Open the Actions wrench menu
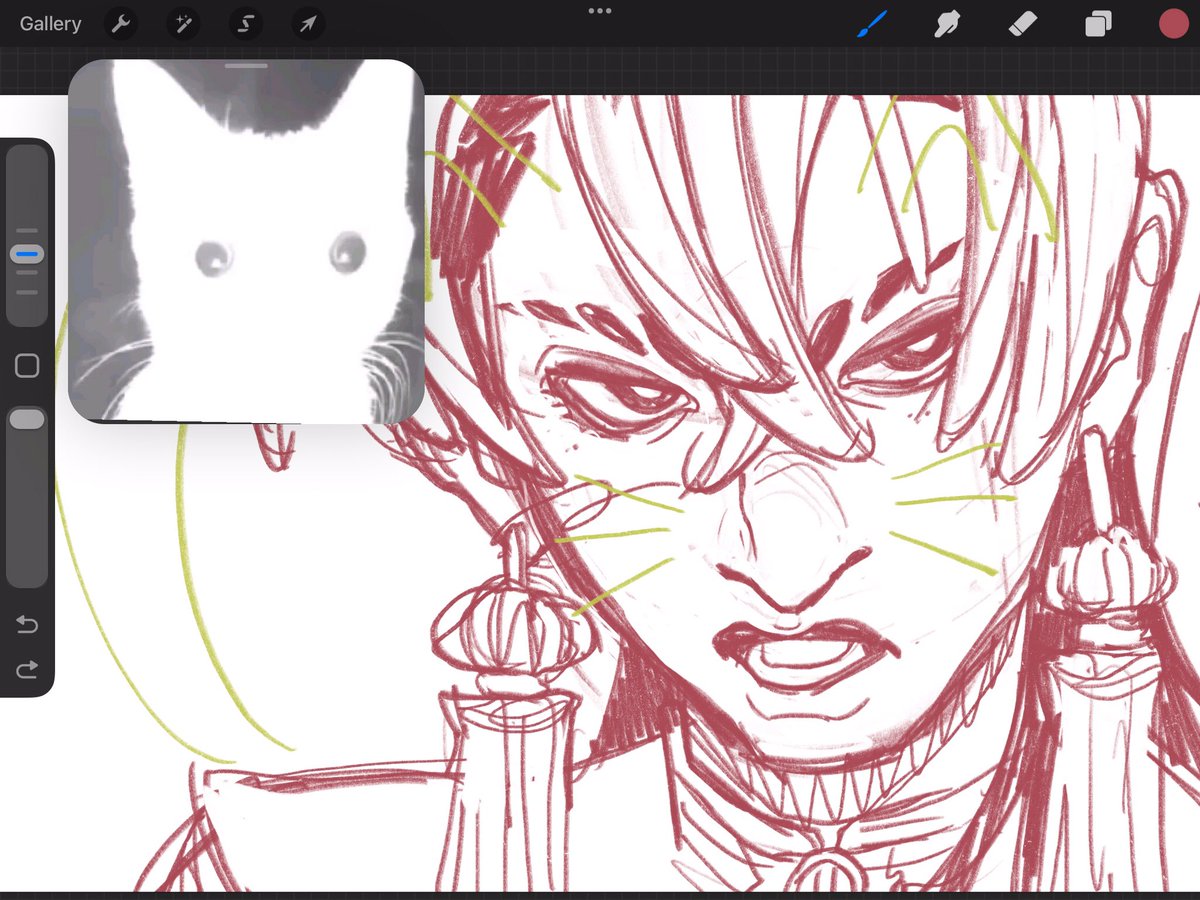 click(x=121, y=24)
